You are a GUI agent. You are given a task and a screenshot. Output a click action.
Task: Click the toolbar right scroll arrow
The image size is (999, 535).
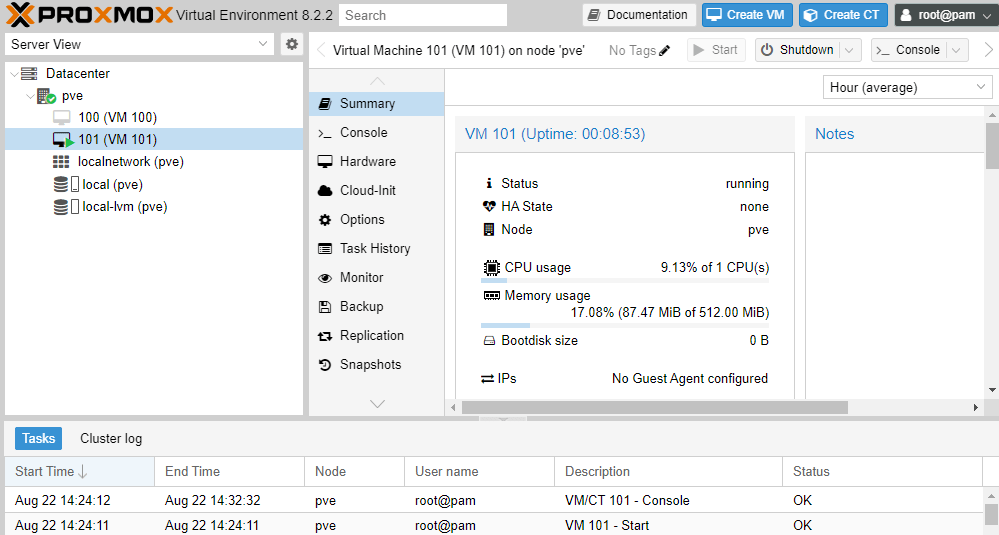point(988,50)
